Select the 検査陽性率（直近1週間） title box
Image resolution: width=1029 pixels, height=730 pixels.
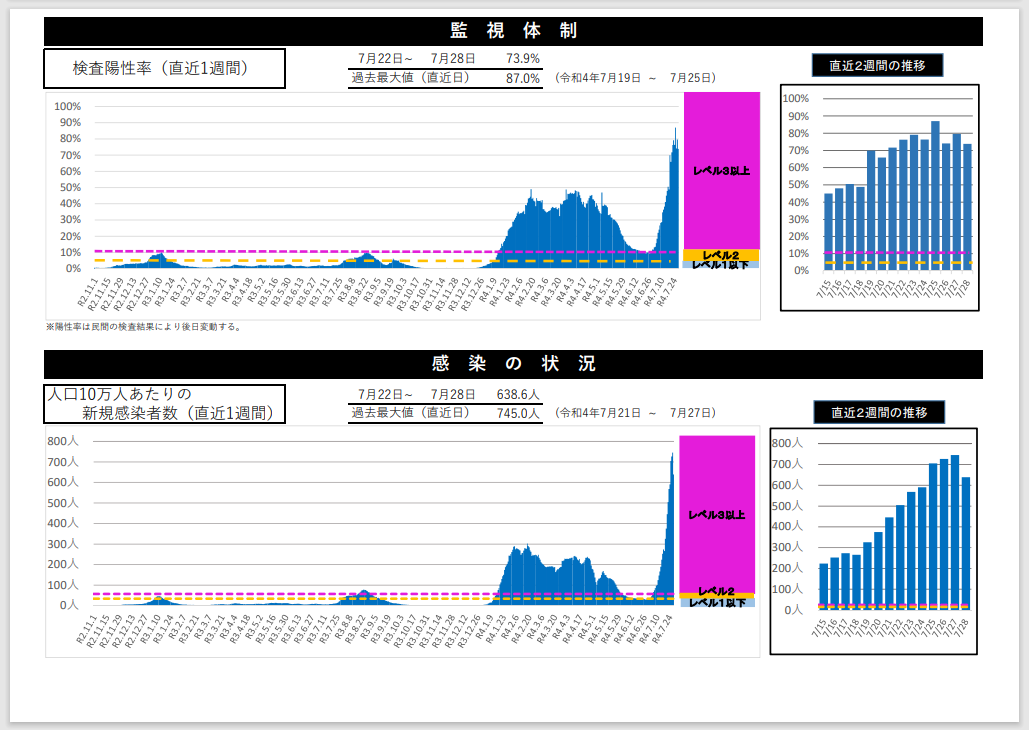[x=165, y=69]
